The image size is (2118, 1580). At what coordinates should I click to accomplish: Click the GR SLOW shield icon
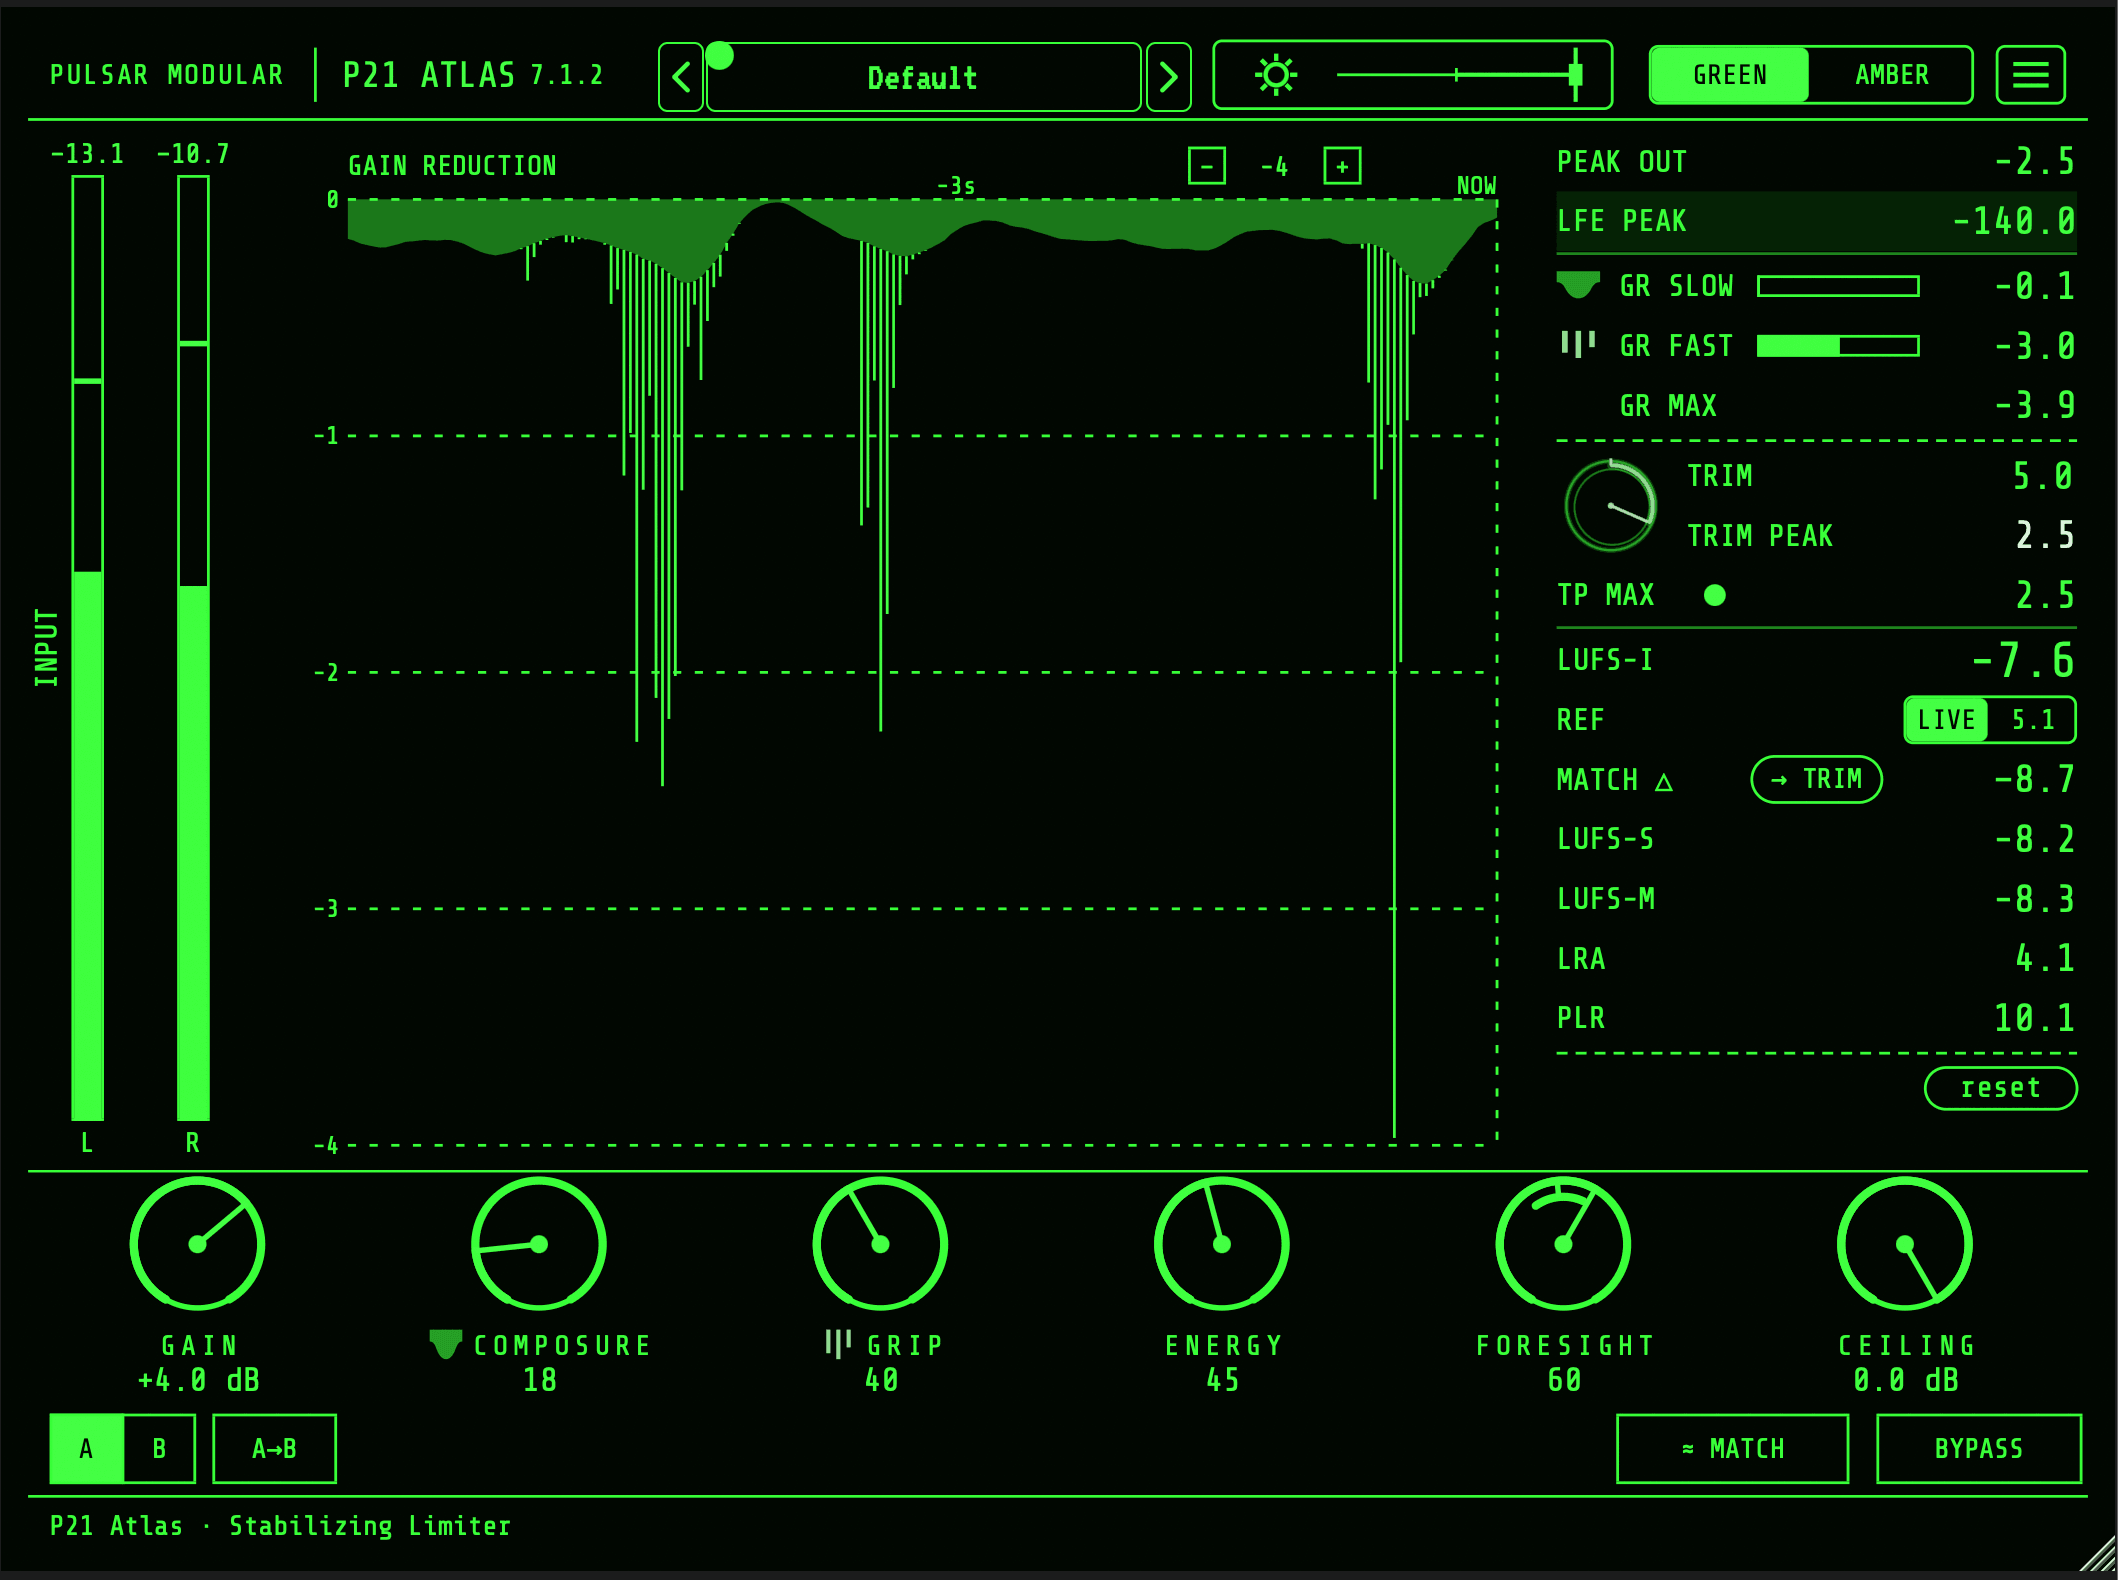[x=1578, y=285]
